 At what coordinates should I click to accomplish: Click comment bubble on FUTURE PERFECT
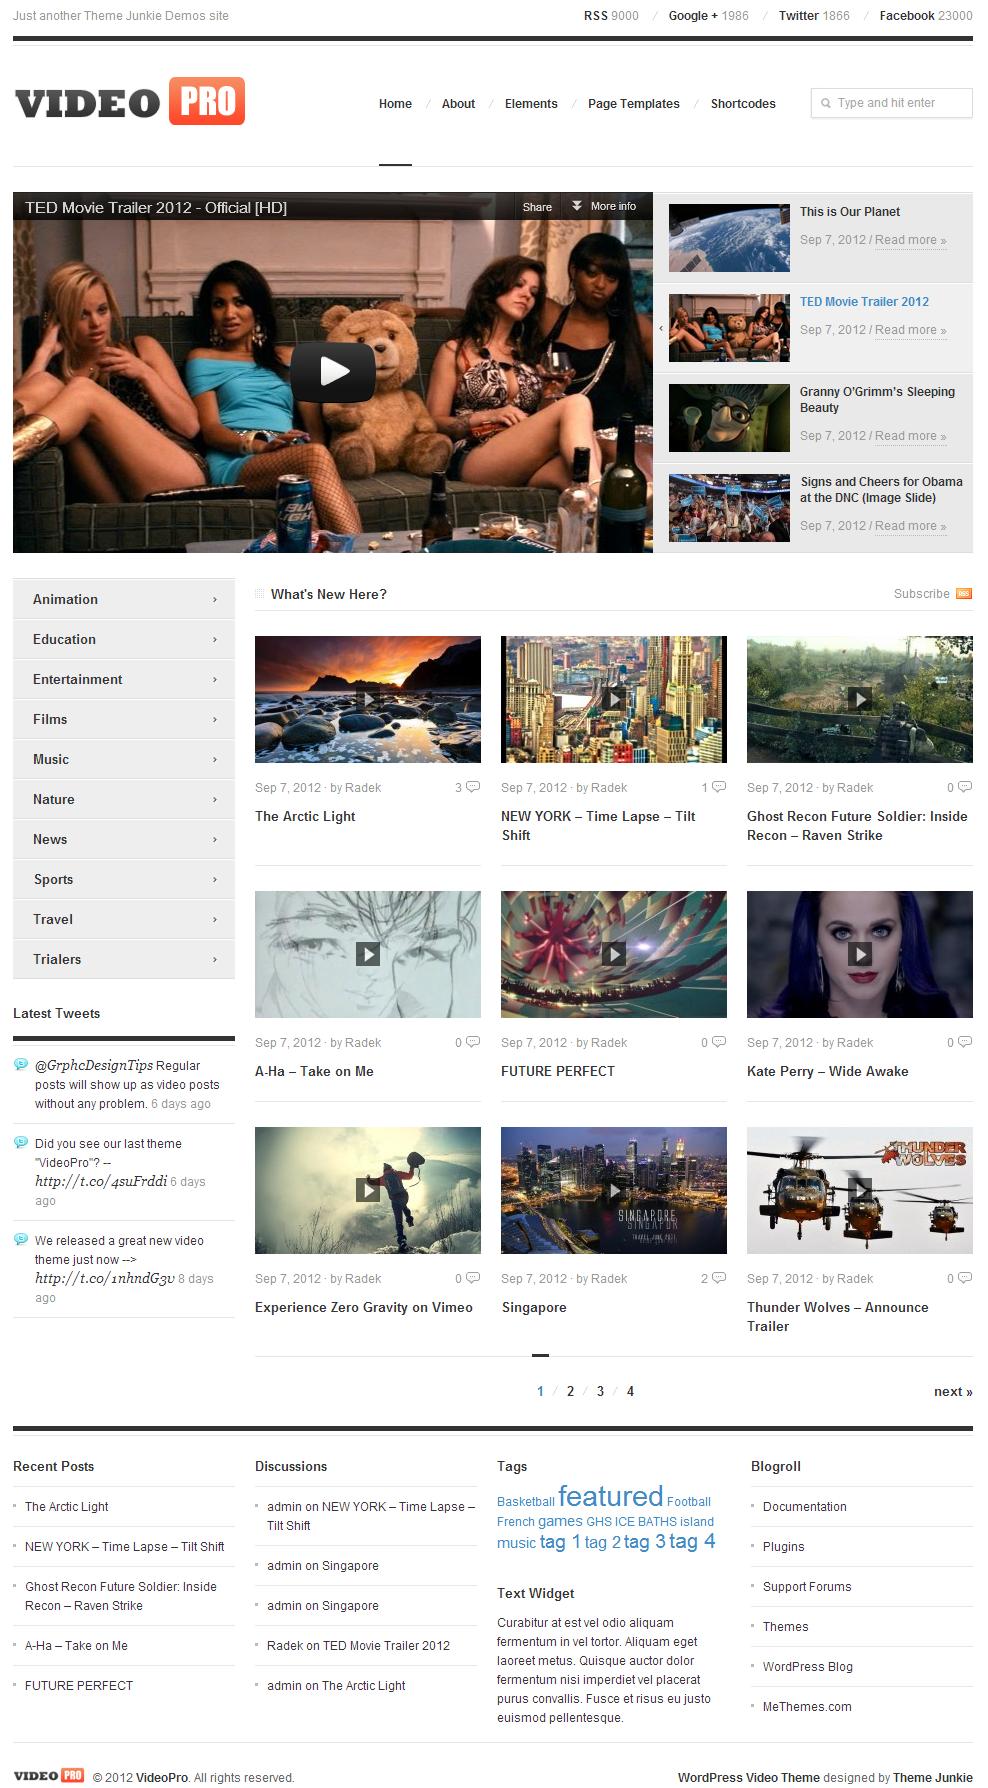719,1042
